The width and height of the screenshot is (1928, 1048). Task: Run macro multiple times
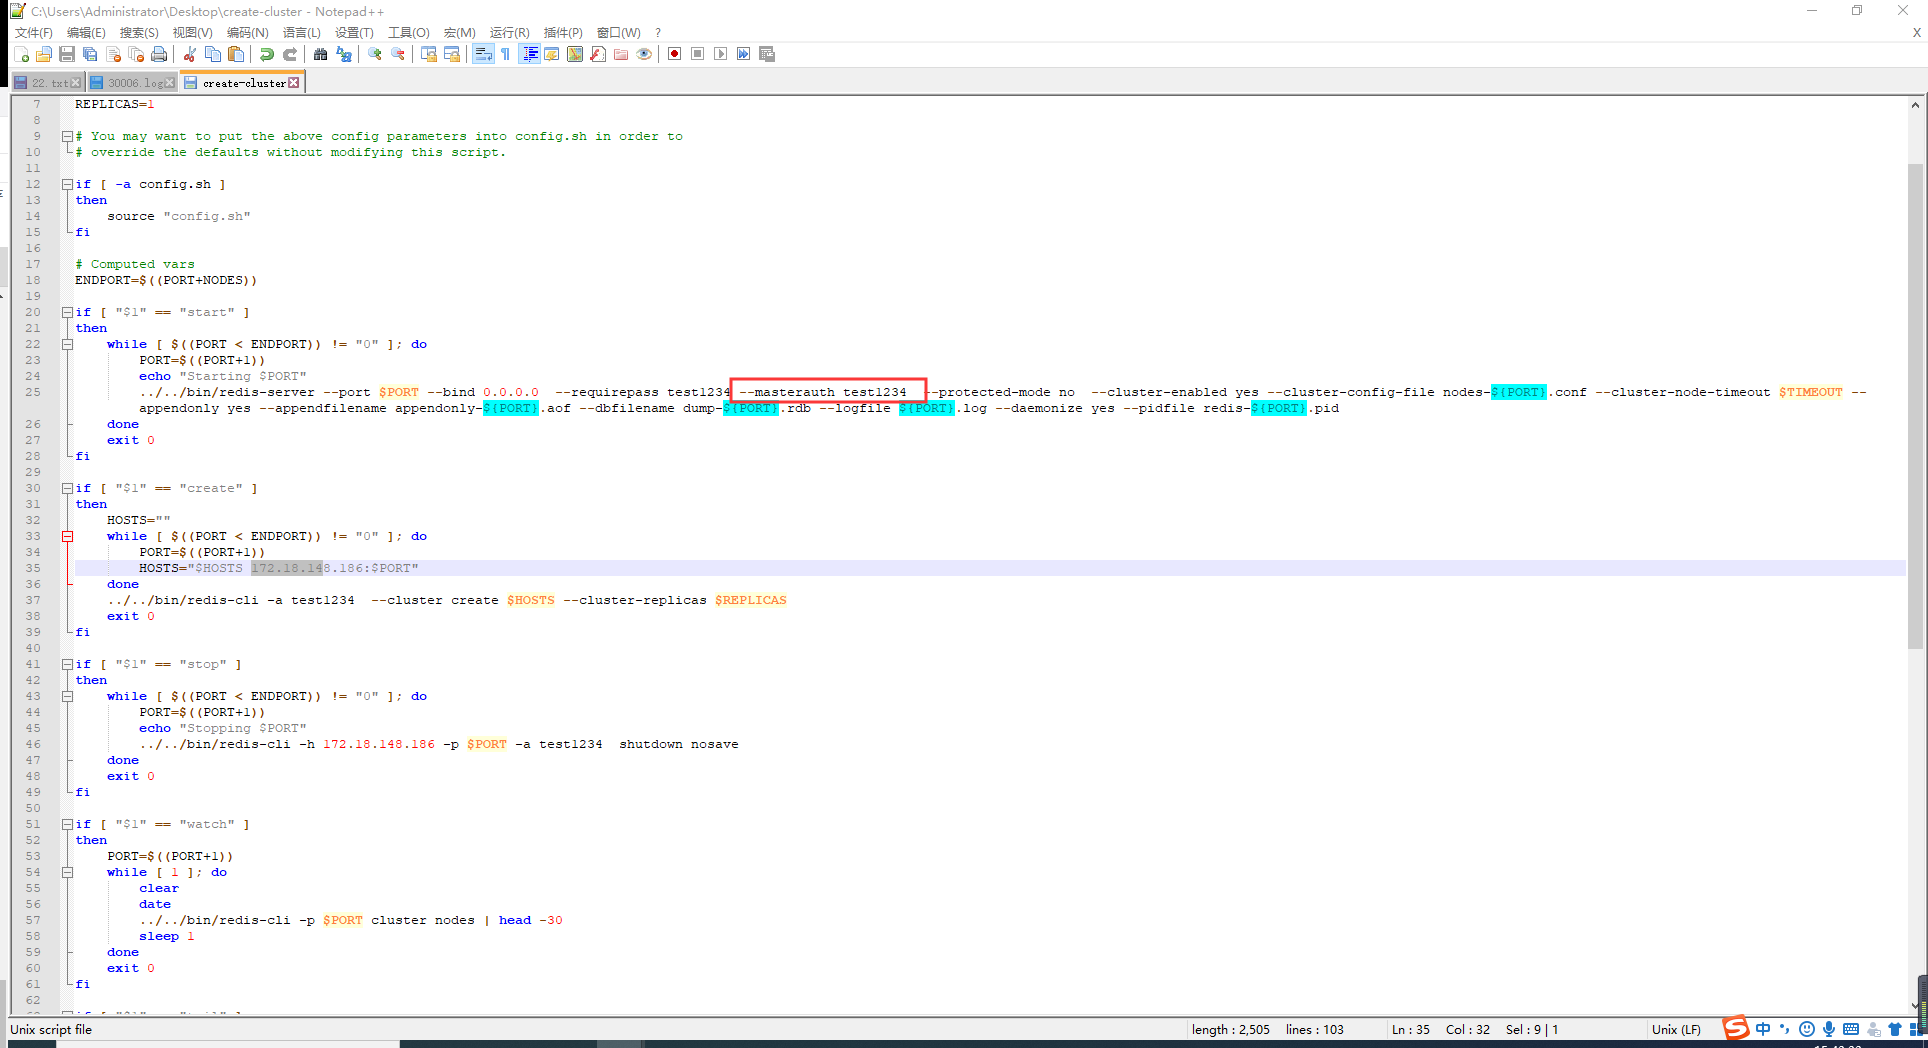click(744, 54)
